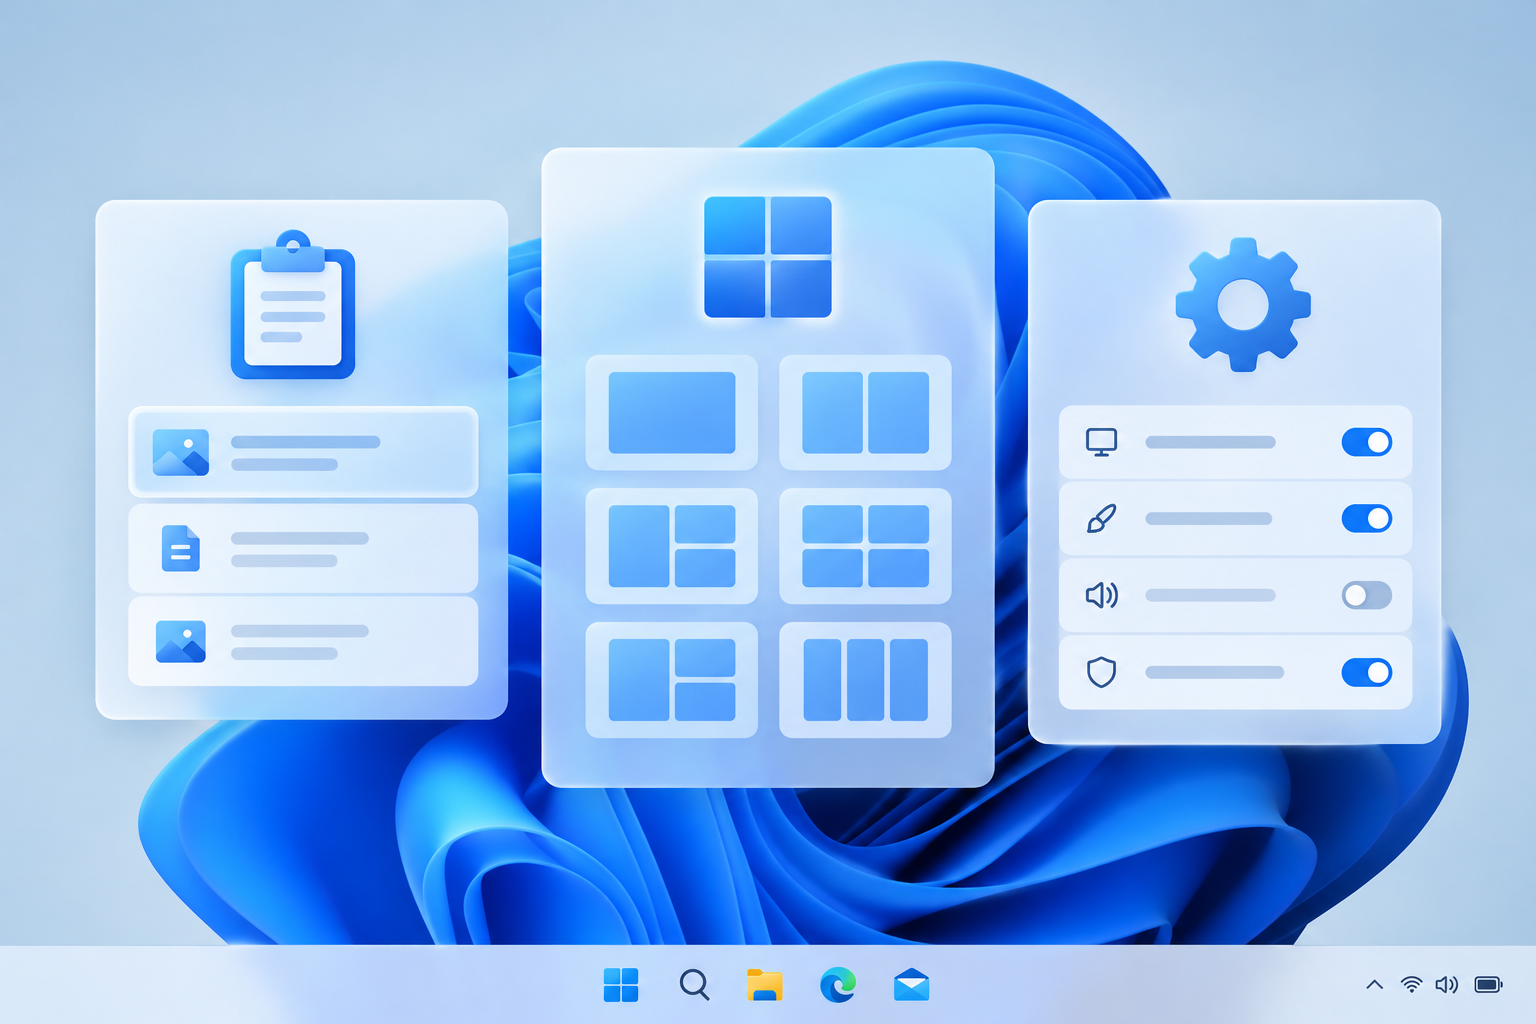
Task: Pick the three vertical columns snap layout
Action: (865, 680)
